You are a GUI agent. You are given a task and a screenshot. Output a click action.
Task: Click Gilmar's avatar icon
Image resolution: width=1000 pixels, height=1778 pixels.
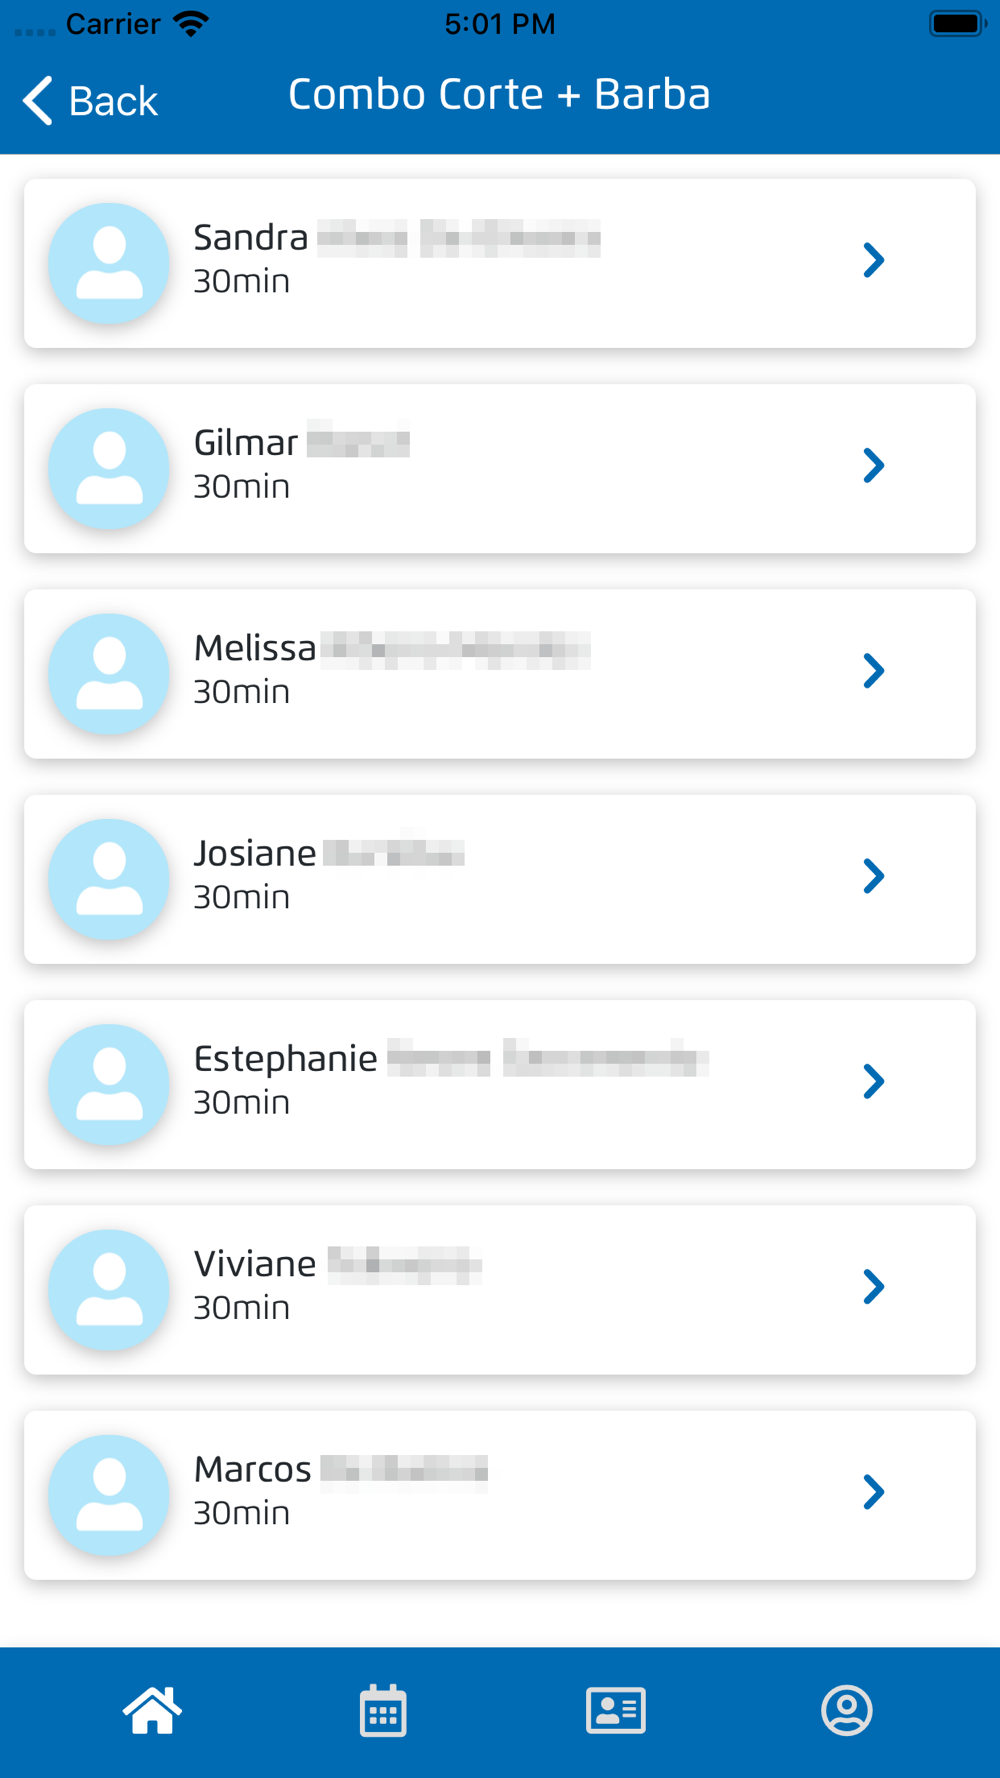[109, 468]
